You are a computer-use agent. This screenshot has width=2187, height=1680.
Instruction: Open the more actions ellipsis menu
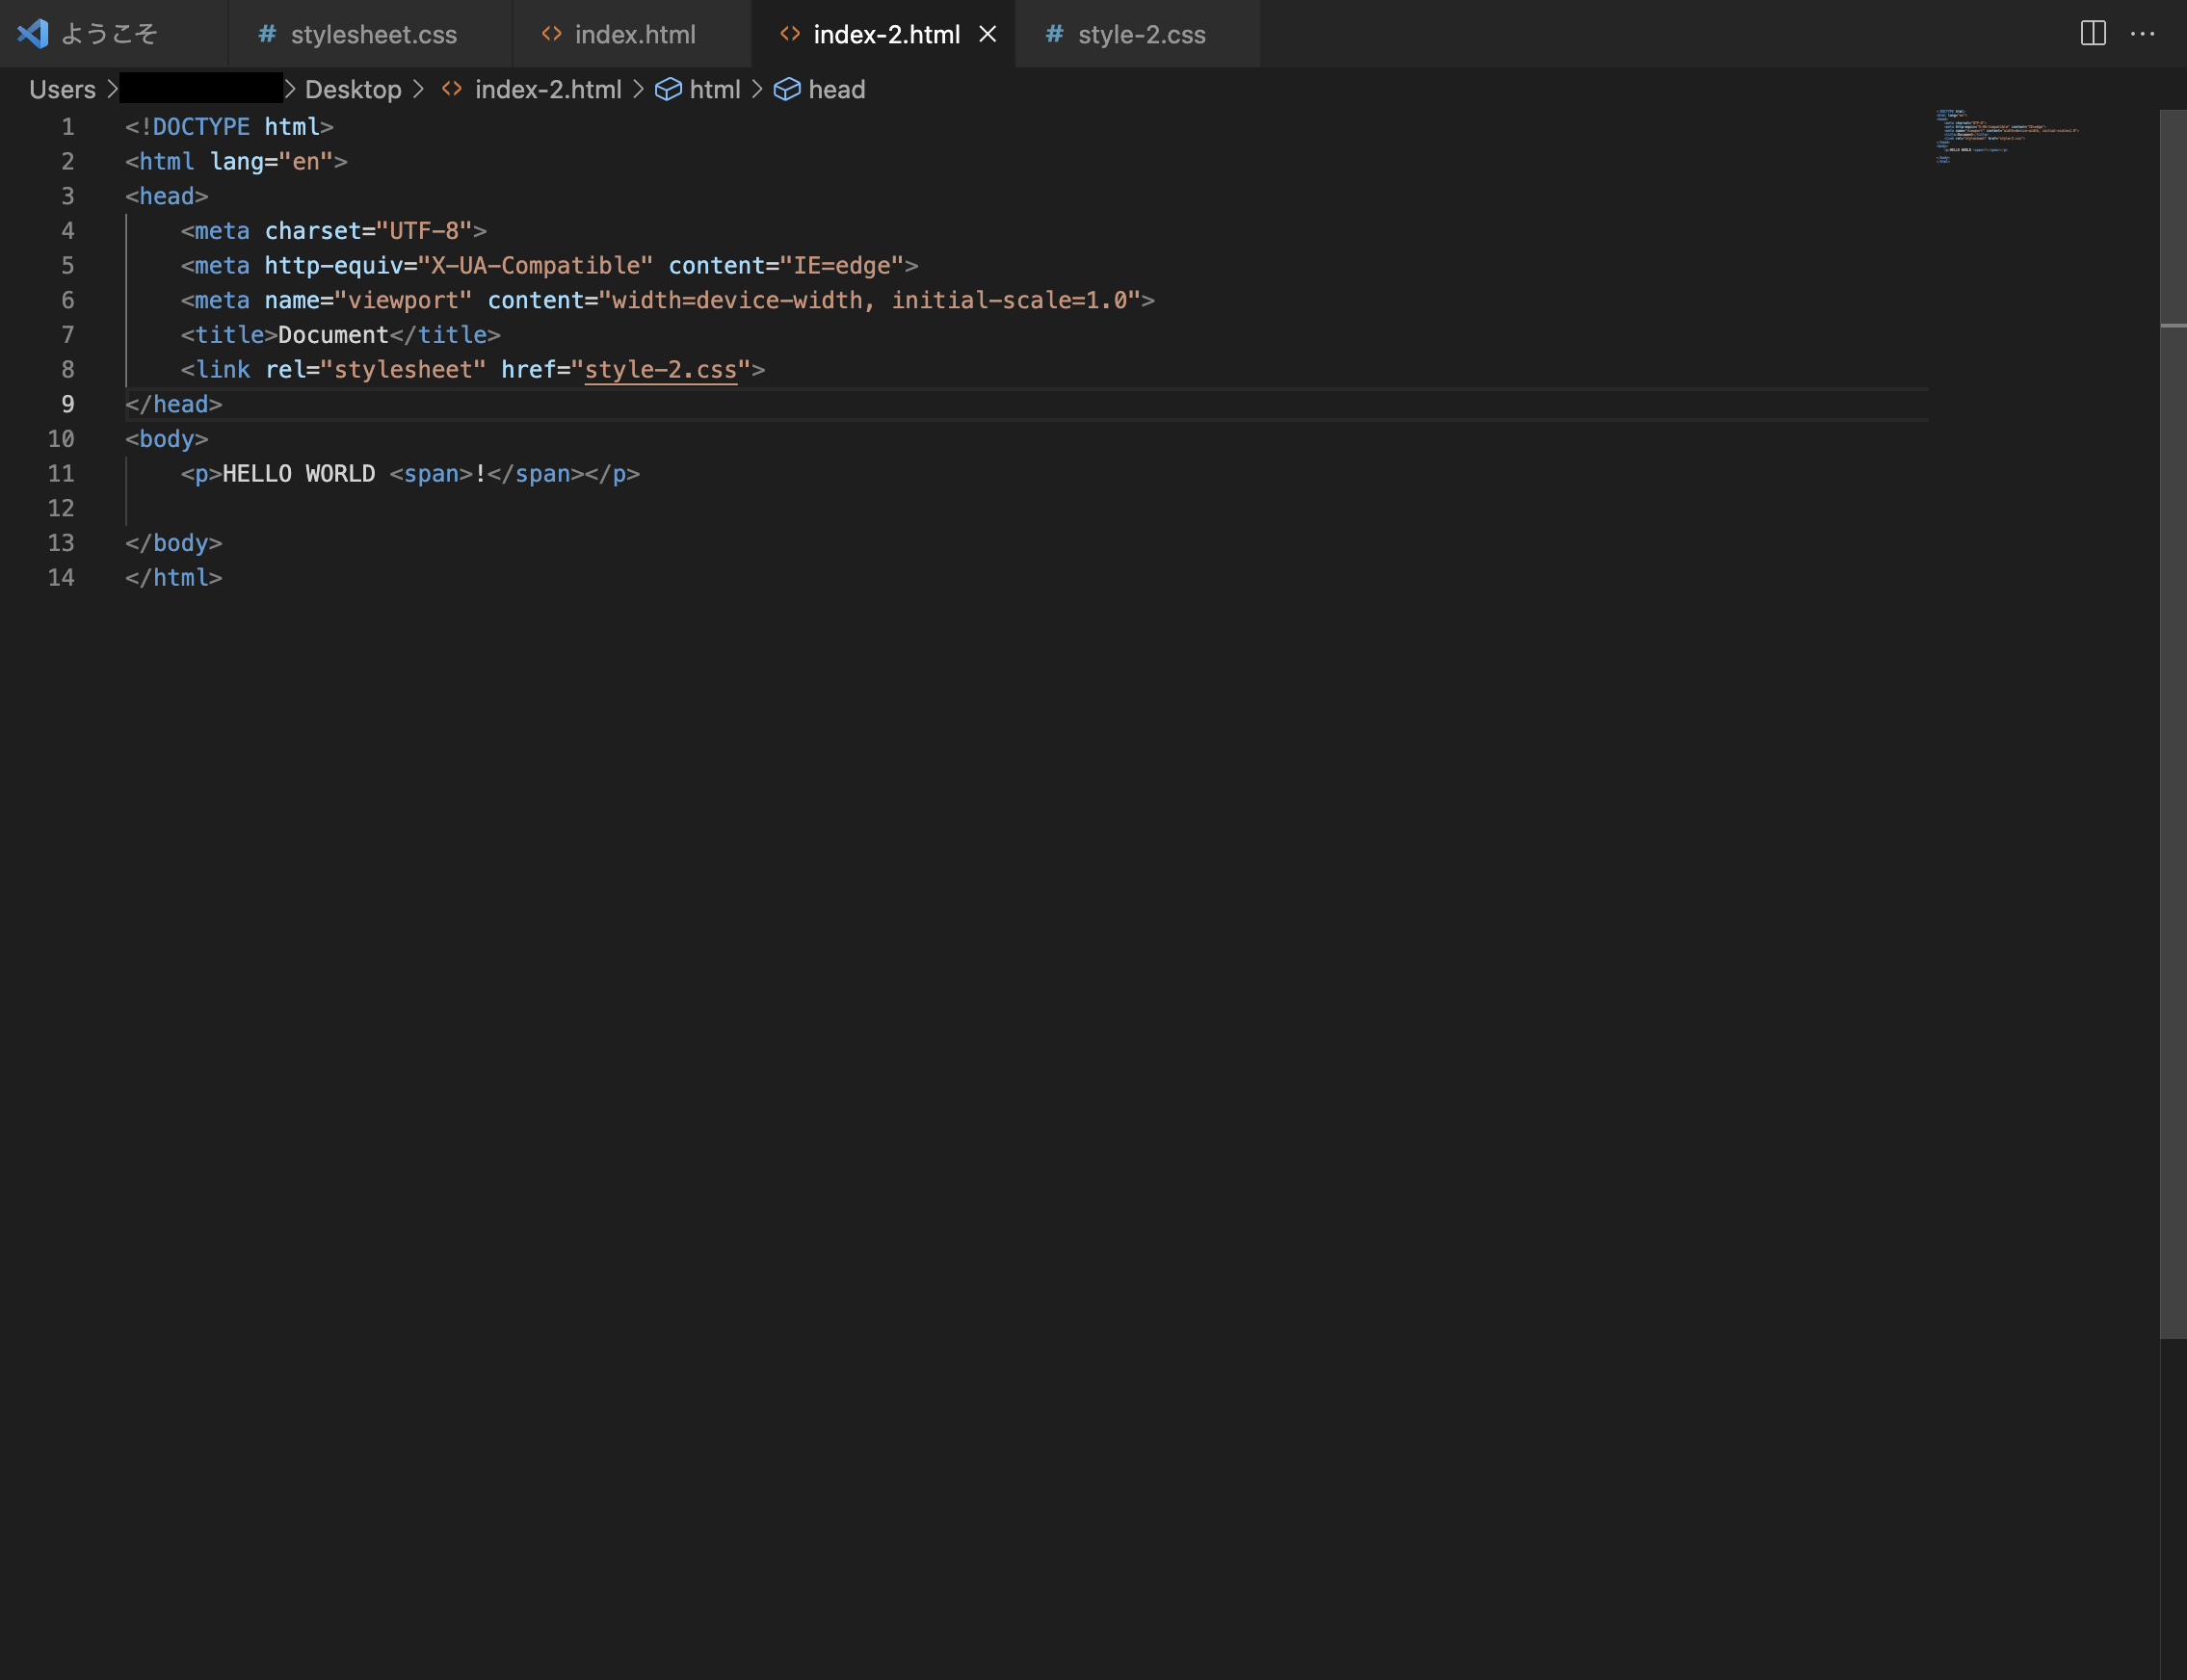pos(2143,34)
